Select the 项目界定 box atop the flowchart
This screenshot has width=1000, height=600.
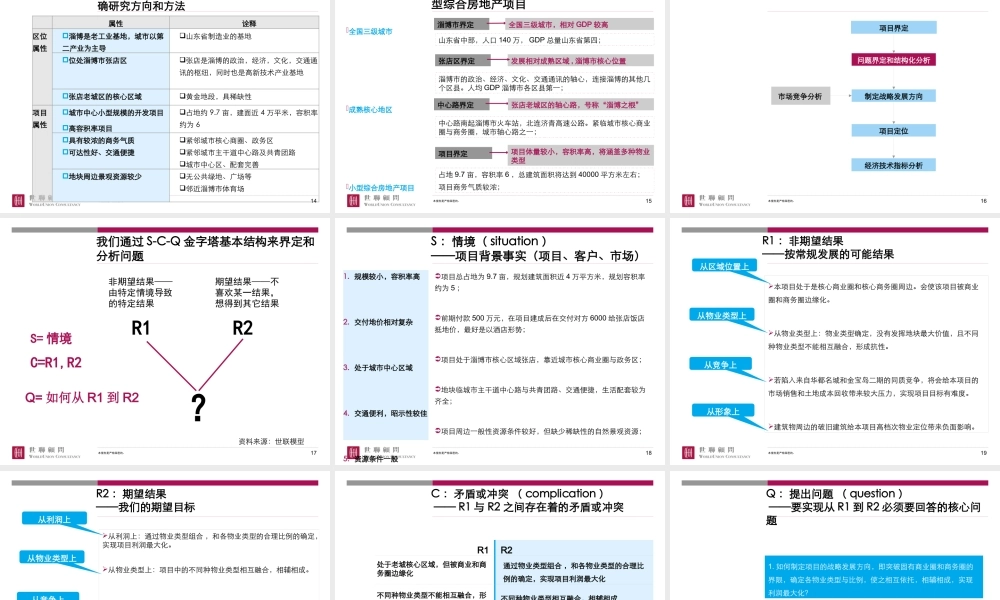click(893, 27)
